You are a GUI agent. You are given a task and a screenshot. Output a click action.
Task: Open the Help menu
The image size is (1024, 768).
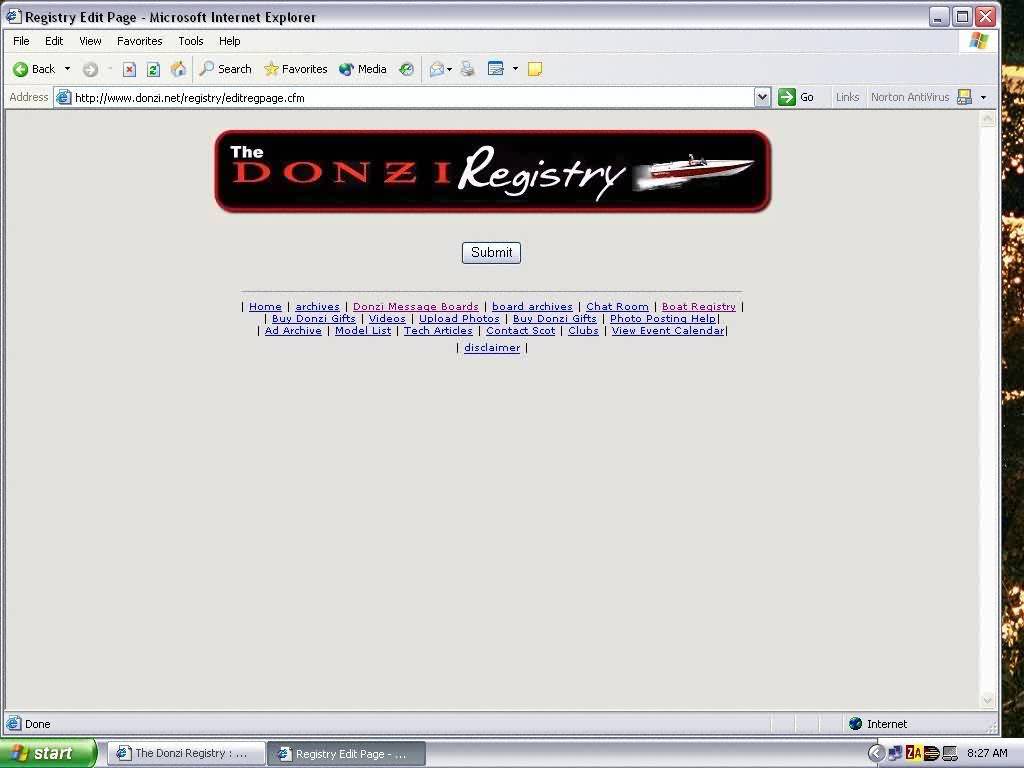[229, 41]
